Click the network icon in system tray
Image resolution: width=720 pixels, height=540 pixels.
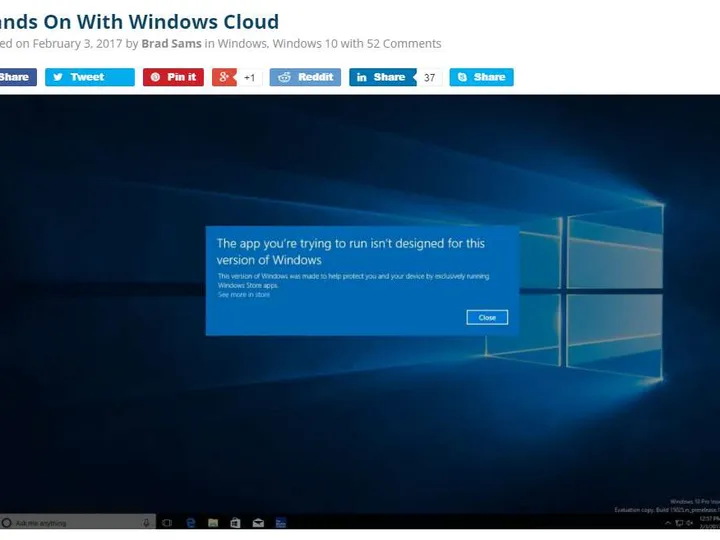679,523
